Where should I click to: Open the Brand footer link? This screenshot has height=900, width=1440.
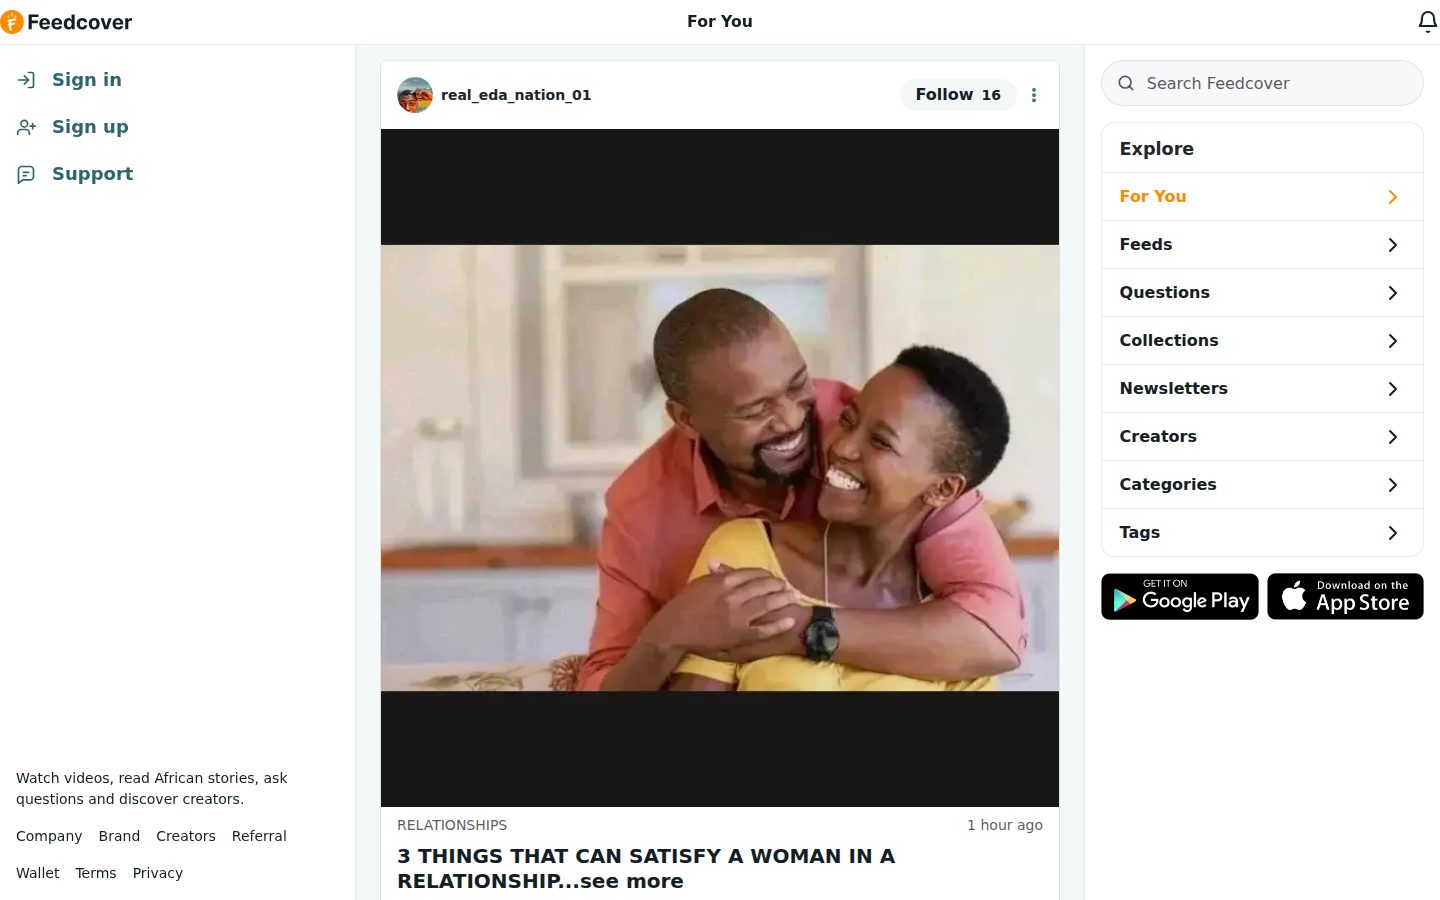(x=119, y=836)
